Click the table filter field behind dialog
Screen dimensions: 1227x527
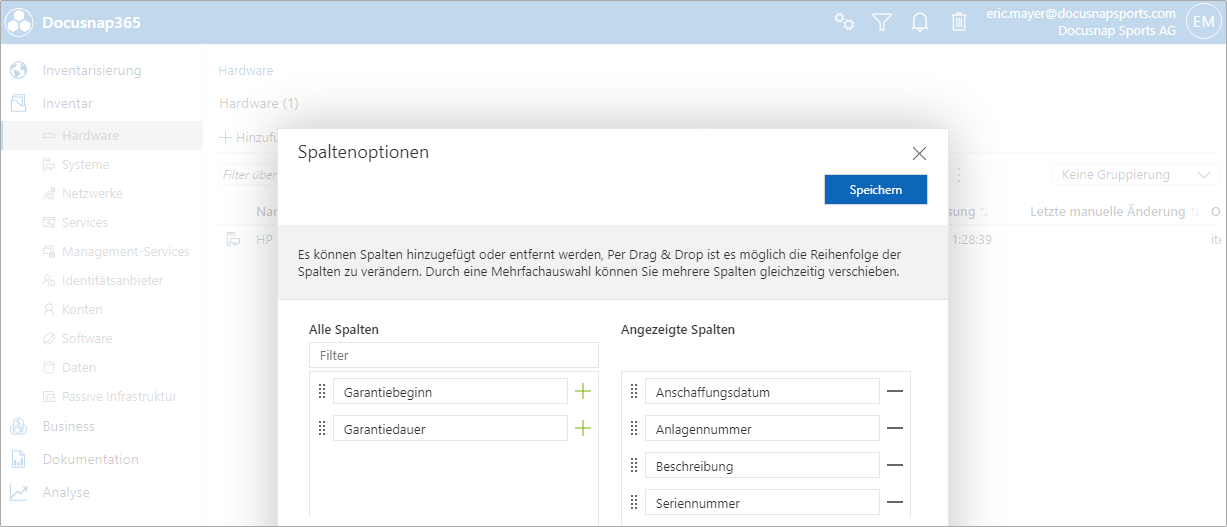(x=249, y=175)
